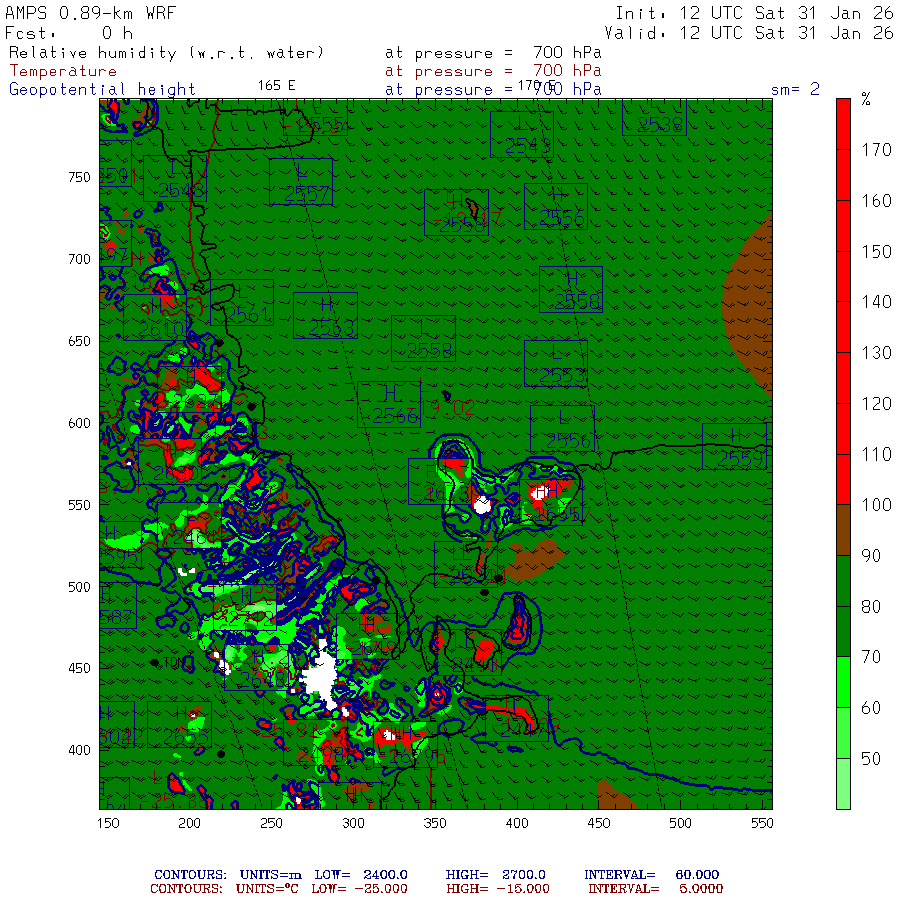Screen dimensions: 900x900
Task: Click the 'L 2557' boxed height label
Action: [x=301, y=182]
